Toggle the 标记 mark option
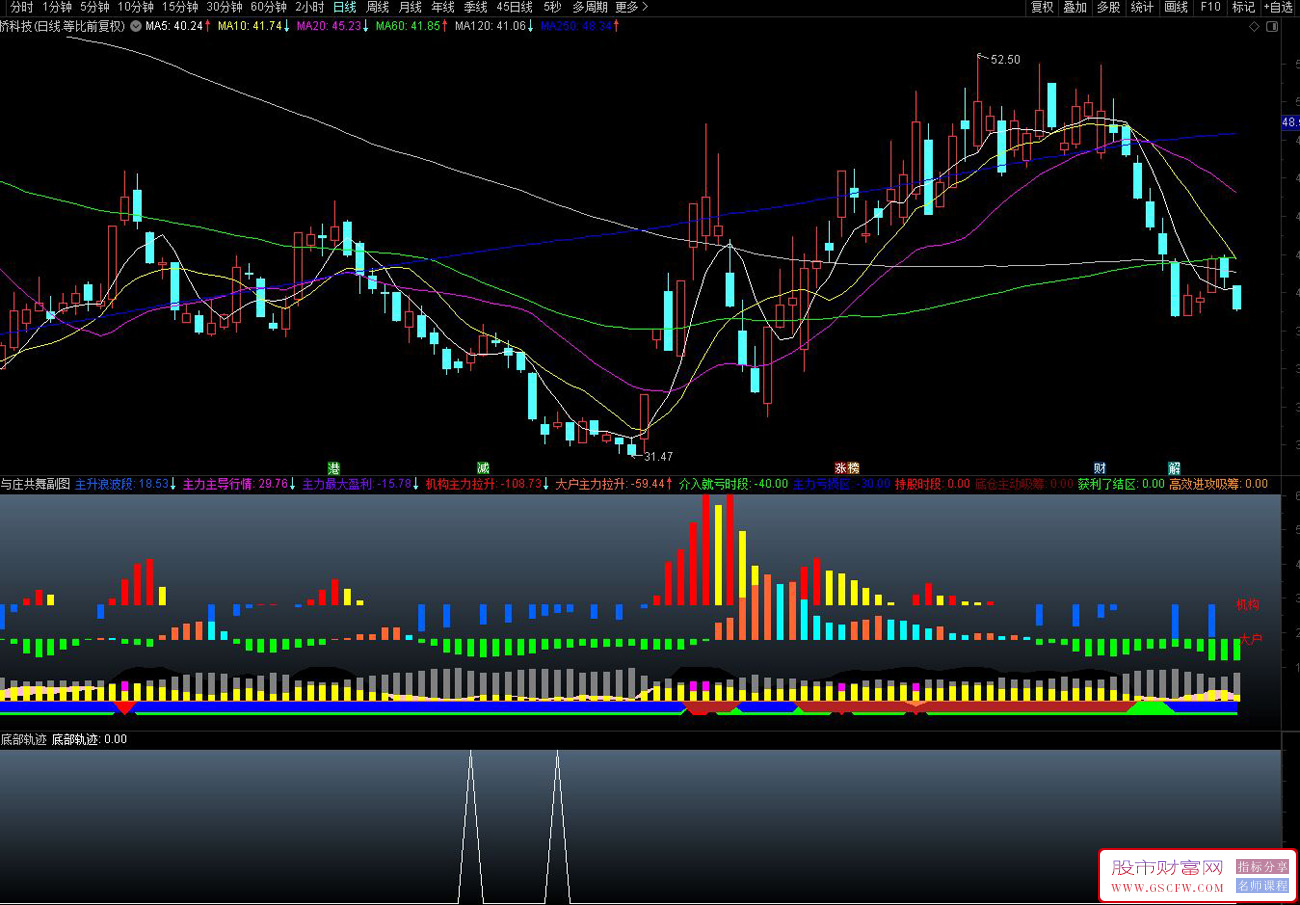Screen dimensions: 1300x905 1243,7
